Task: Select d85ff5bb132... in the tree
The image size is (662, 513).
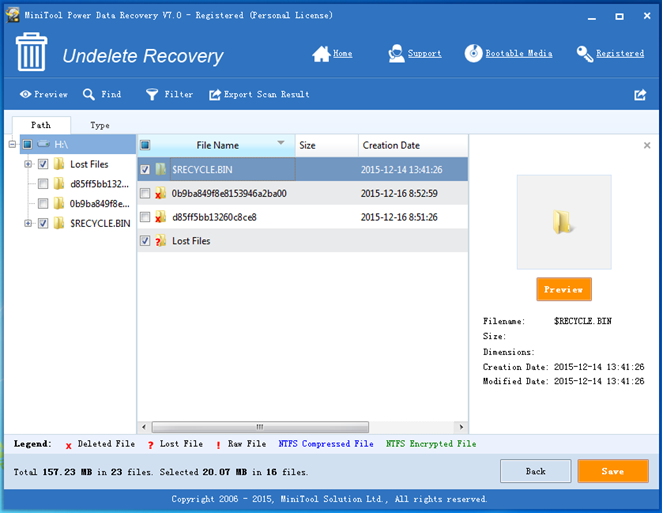Action: coord(99,184)
